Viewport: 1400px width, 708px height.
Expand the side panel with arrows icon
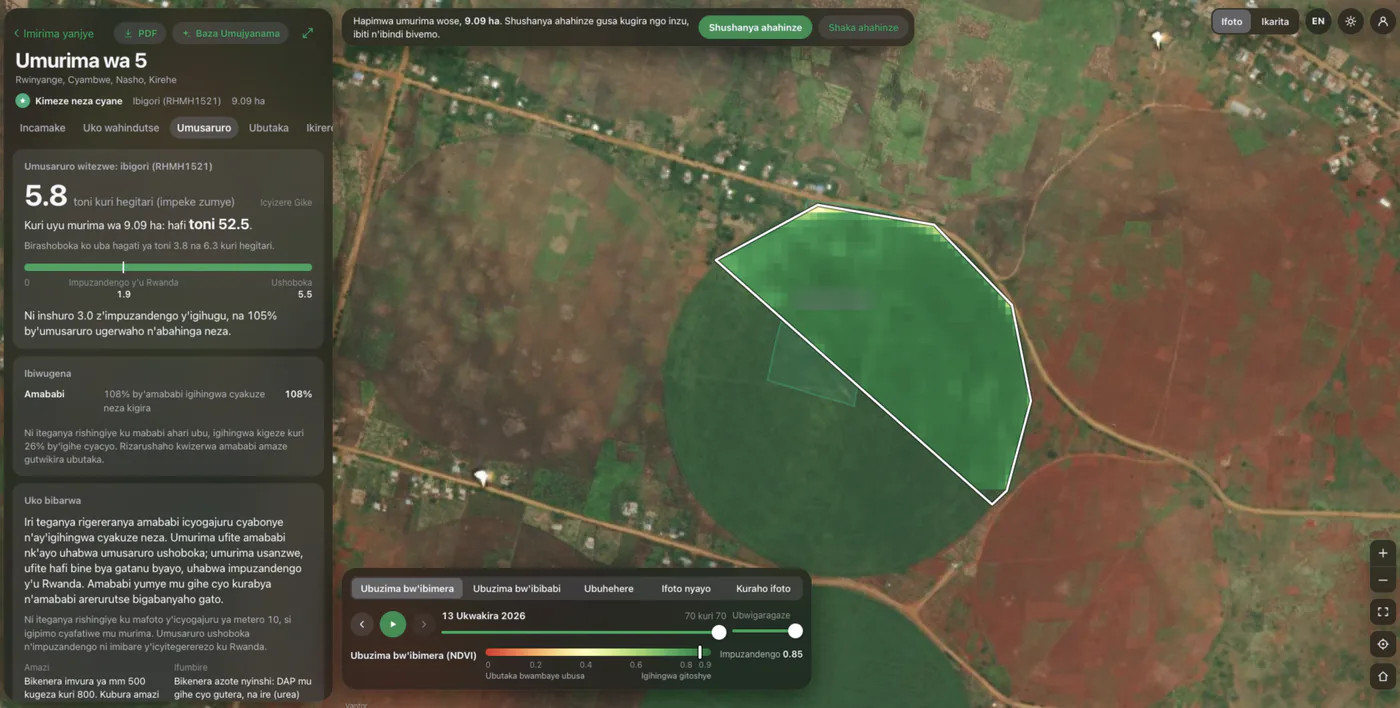(x=308, y=33)
